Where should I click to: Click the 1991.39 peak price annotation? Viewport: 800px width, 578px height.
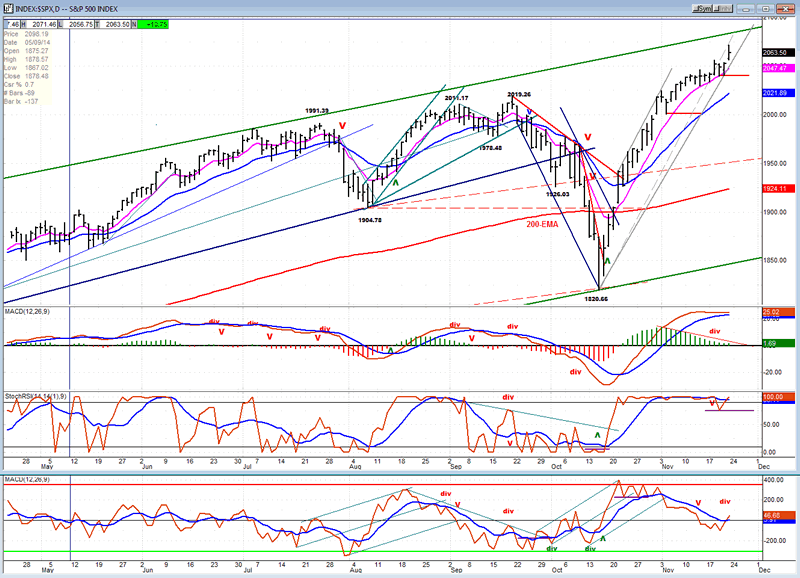tap(317, 111)
